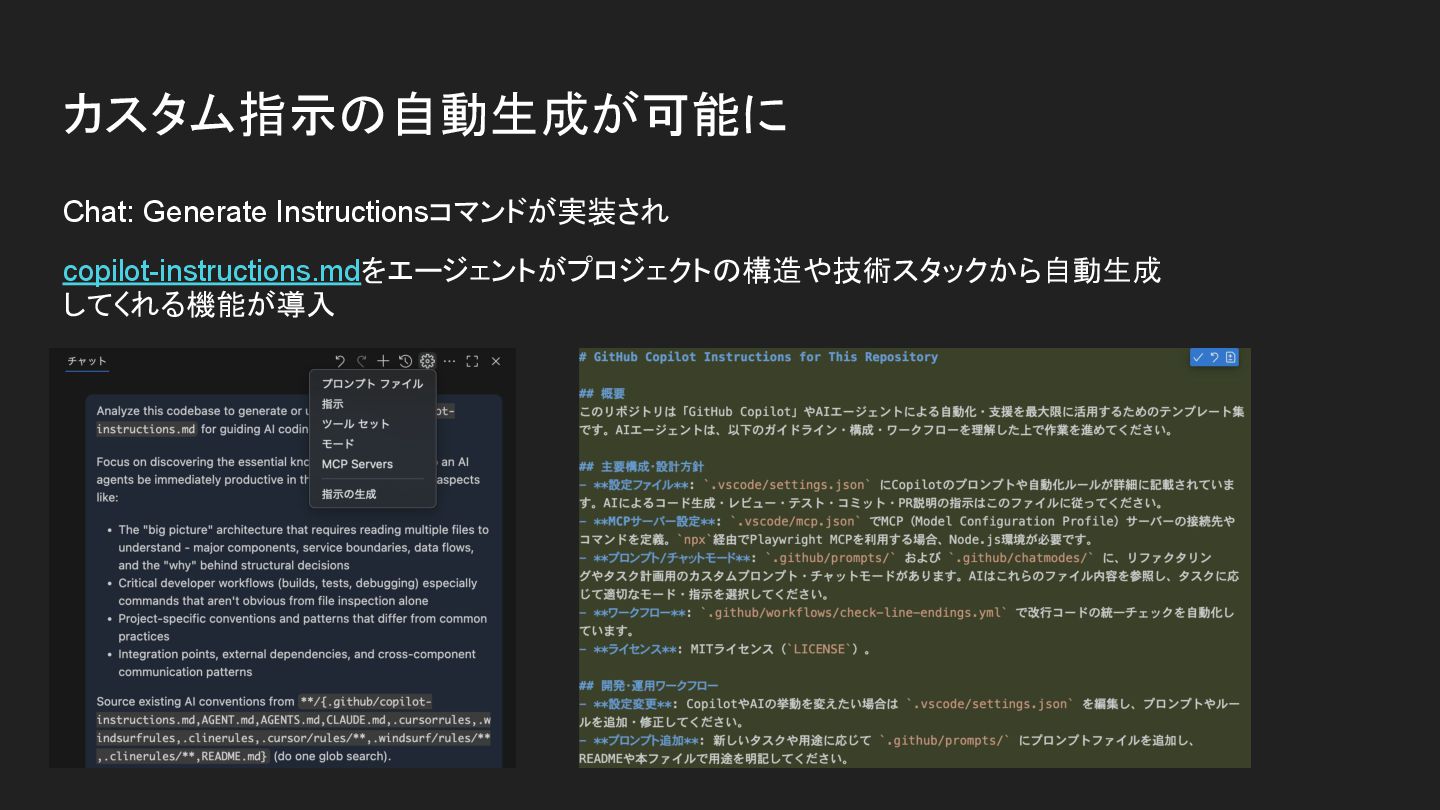The image size is (1440, 810).
Task: Choose プロンプト ファイル menu entry
Action: click(372, 384)
